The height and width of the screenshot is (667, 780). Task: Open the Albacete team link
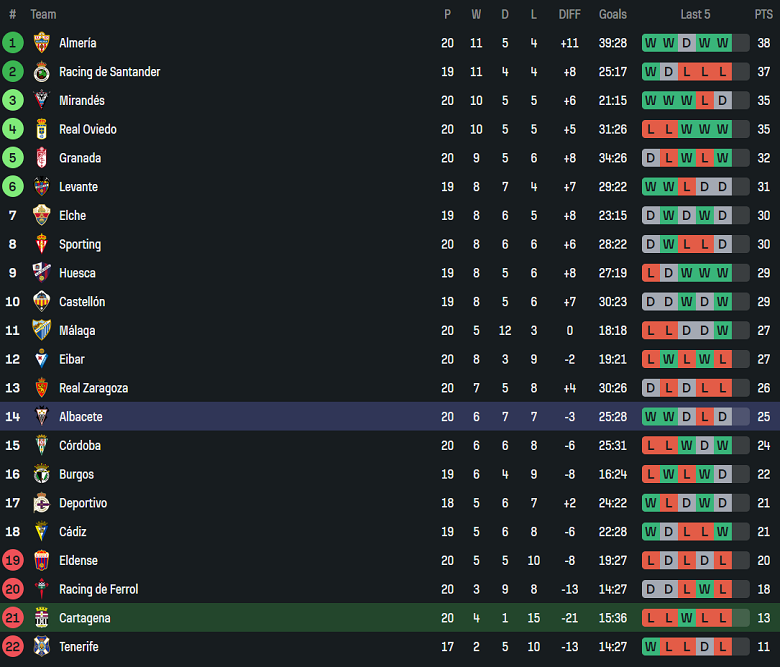point(80,417)
